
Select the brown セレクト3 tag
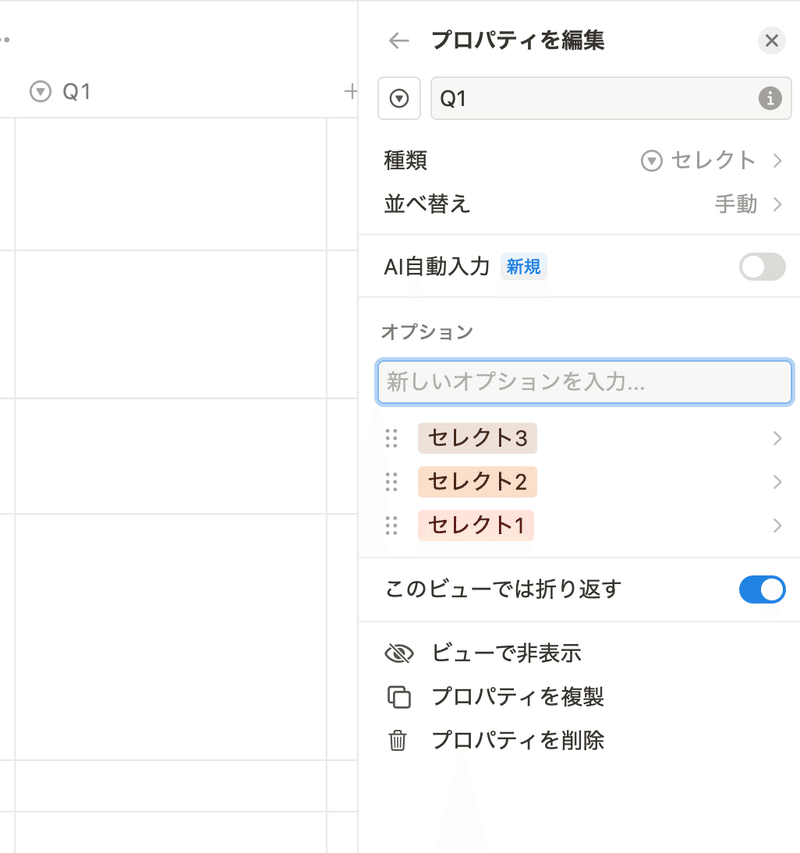(477, 438)
